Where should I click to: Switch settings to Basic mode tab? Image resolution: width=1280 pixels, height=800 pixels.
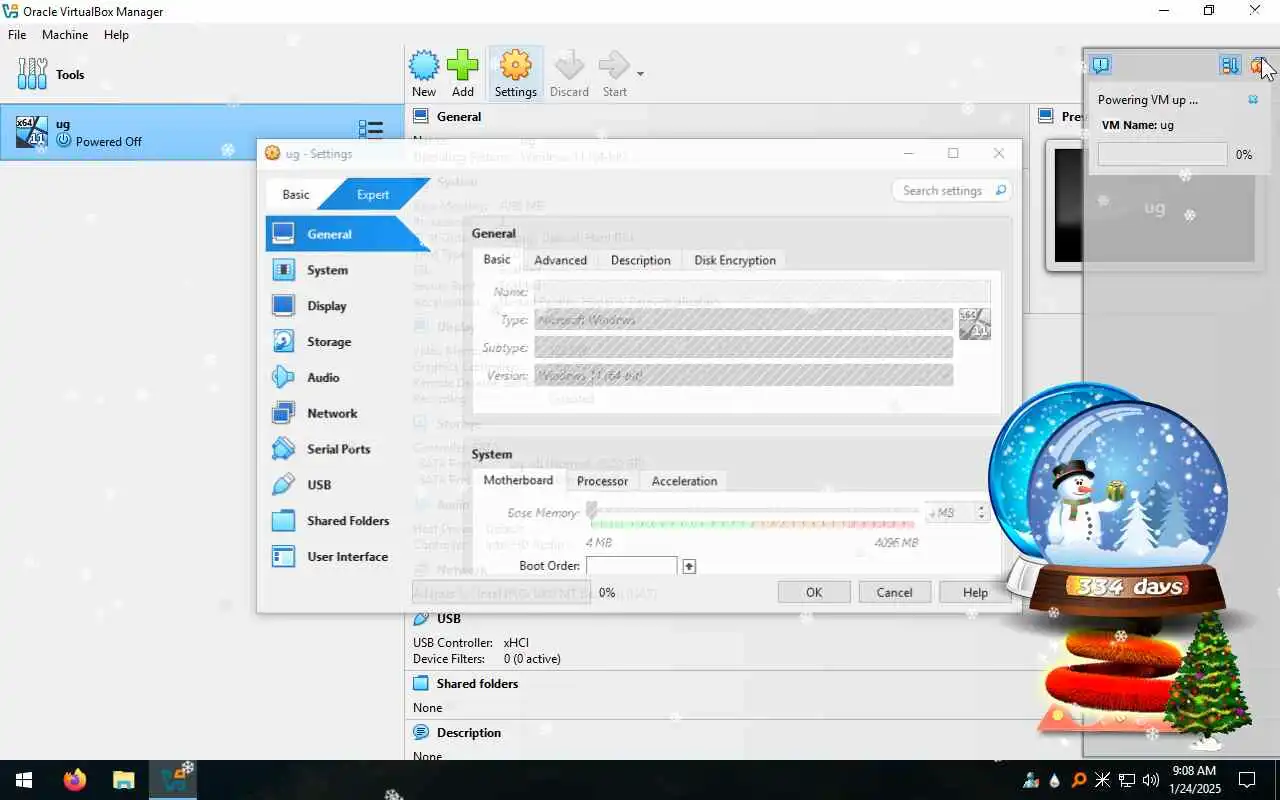(x=296, y=194)
